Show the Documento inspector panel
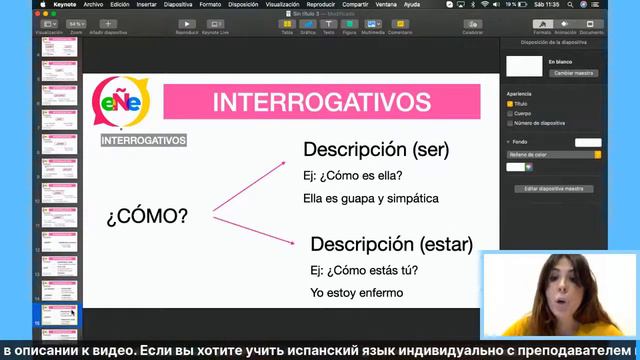The width and height of the screenshot is (640, 360). (x=590, y=24)
